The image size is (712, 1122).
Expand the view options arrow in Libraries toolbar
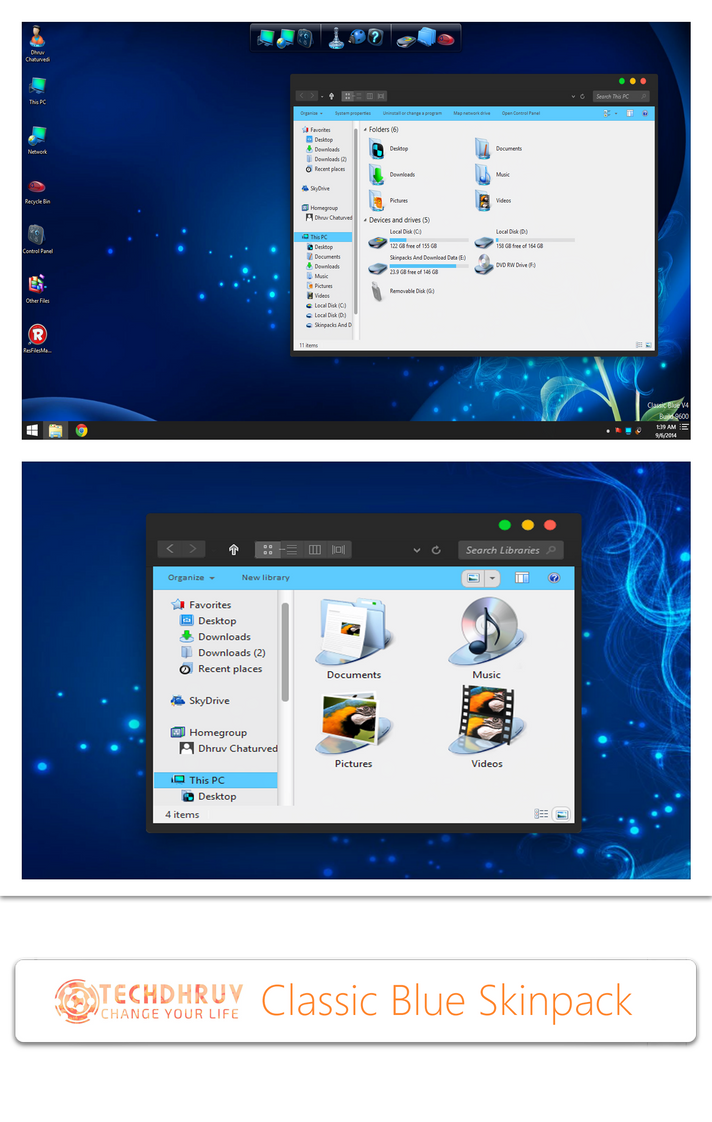pos(493,578)
